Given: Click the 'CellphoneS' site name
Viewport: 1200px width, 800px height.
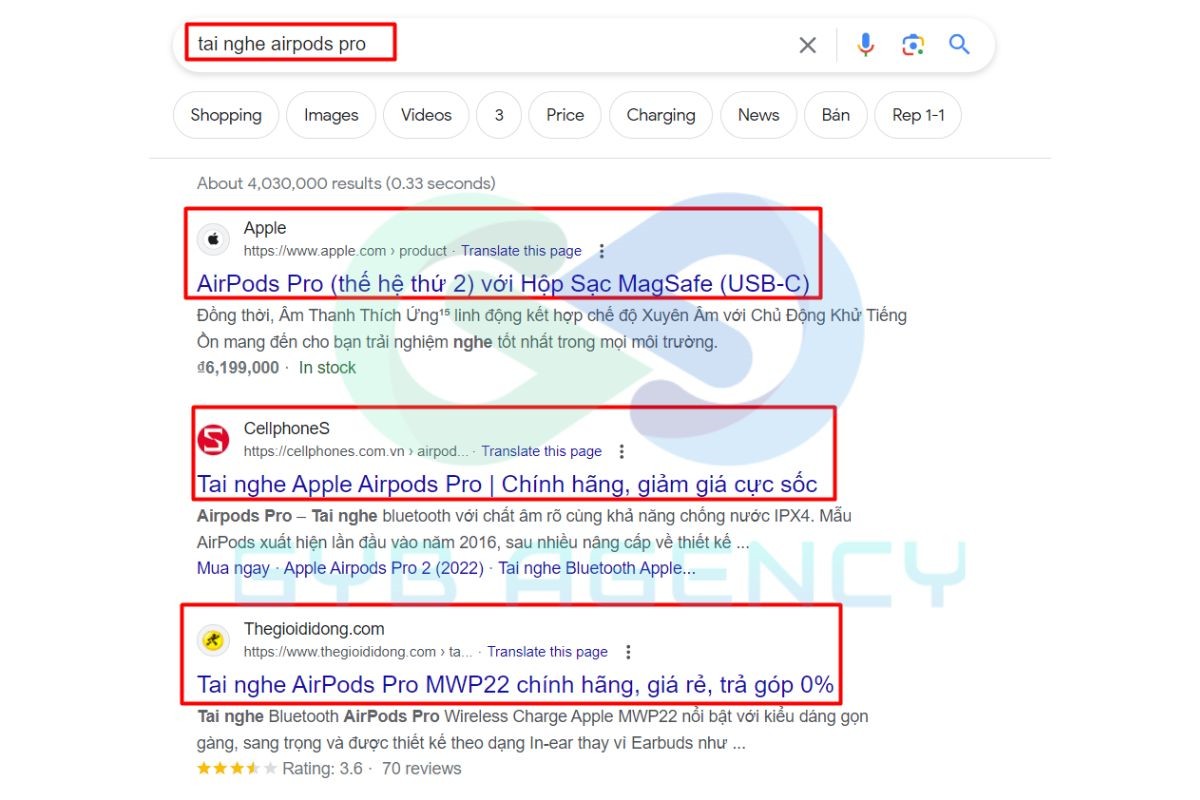Looking at the screenshot, I should 287,429.
